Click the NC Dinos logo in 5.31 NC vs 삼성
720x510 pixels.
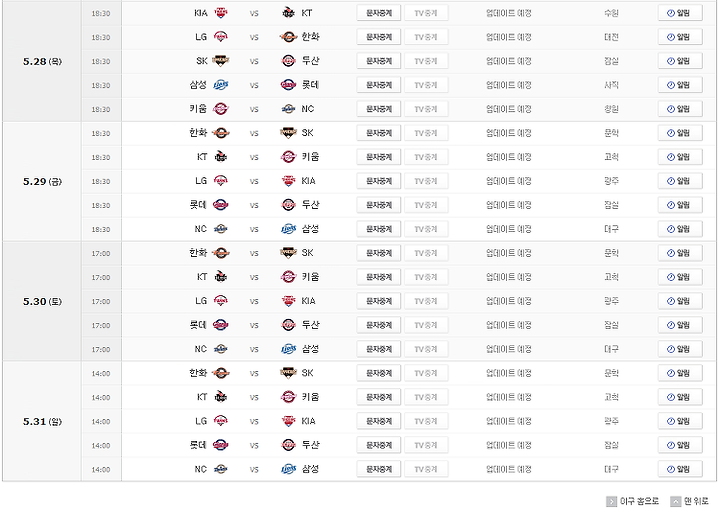point(221,469)
